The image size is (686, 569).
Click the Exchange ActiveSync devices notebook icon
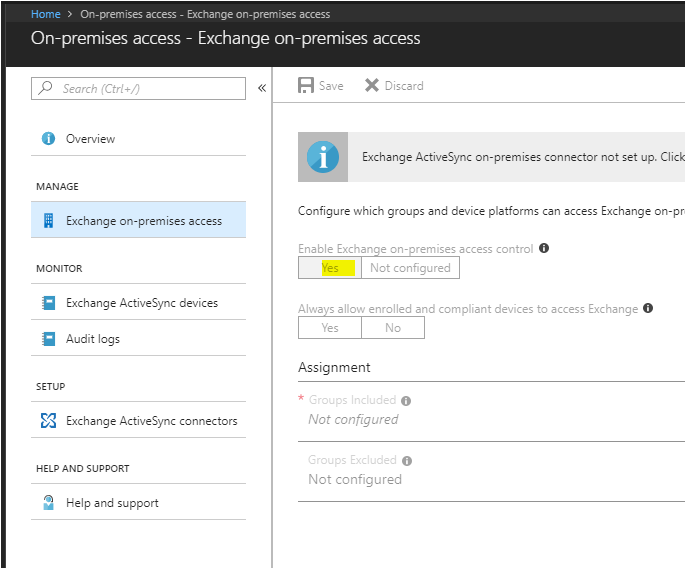(x=49, y=303)
